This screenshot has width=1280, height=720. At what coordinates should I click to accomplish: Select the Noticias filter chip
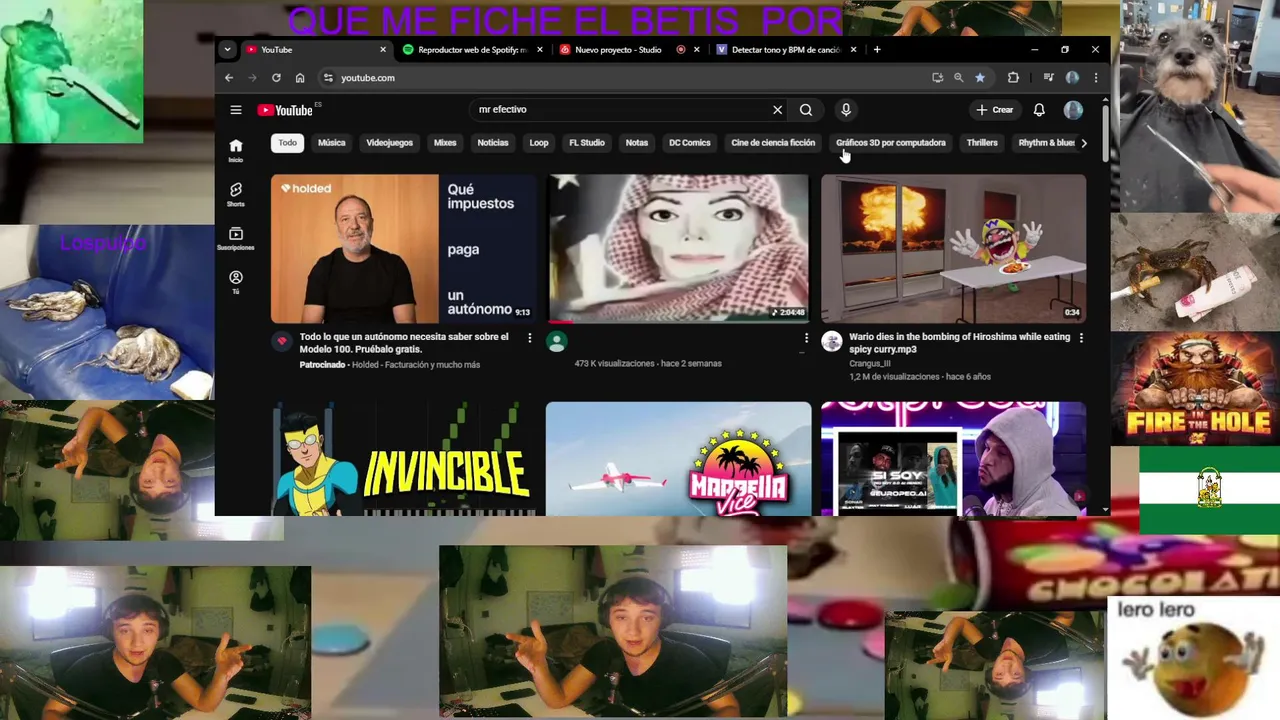pos(493,143)
